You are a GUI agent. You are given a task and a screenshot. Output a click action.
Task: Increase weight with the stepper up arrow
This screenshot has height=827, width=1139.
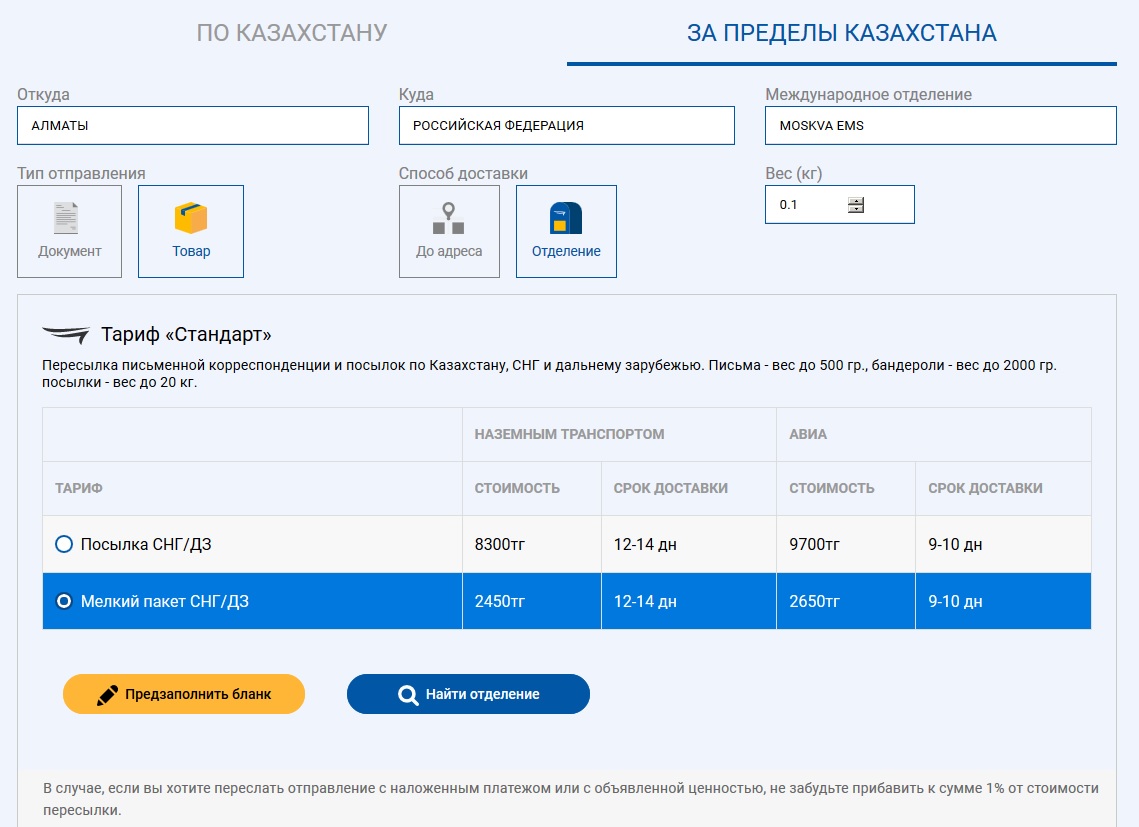coord(855,200)
